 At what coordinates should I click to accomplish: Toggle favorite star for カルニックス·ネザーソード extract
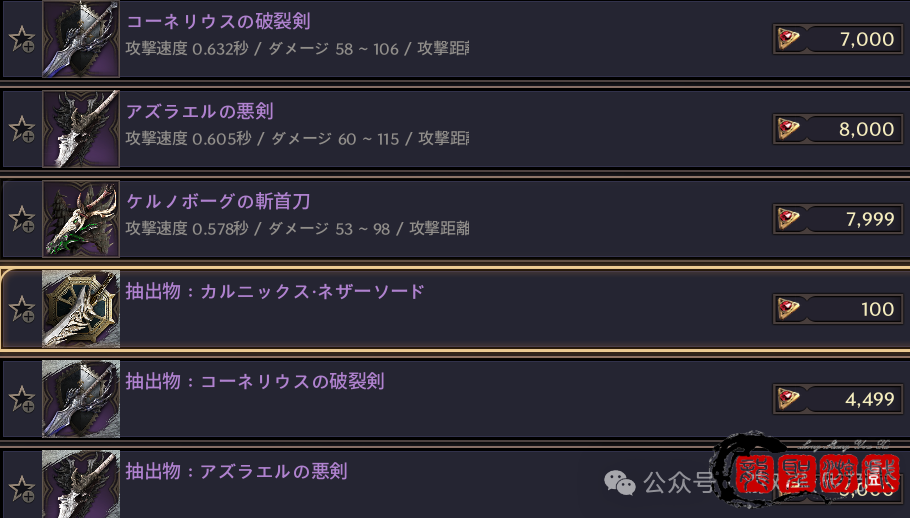(x=21, y=309)
